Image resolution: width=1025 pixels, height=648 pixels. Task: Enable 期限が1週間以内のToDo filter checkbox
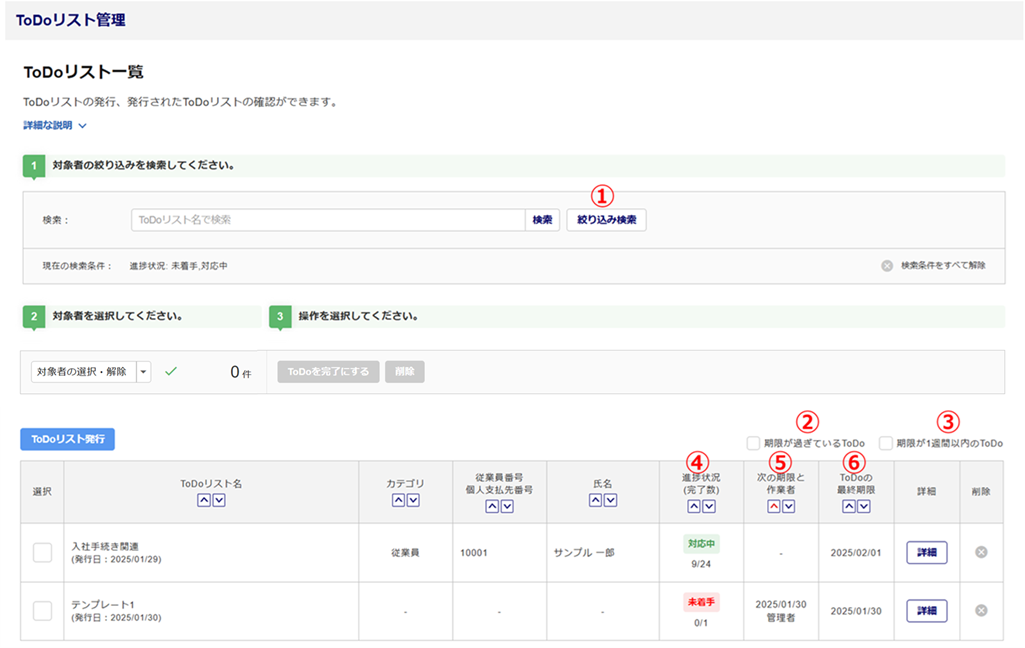coord(886,443)
